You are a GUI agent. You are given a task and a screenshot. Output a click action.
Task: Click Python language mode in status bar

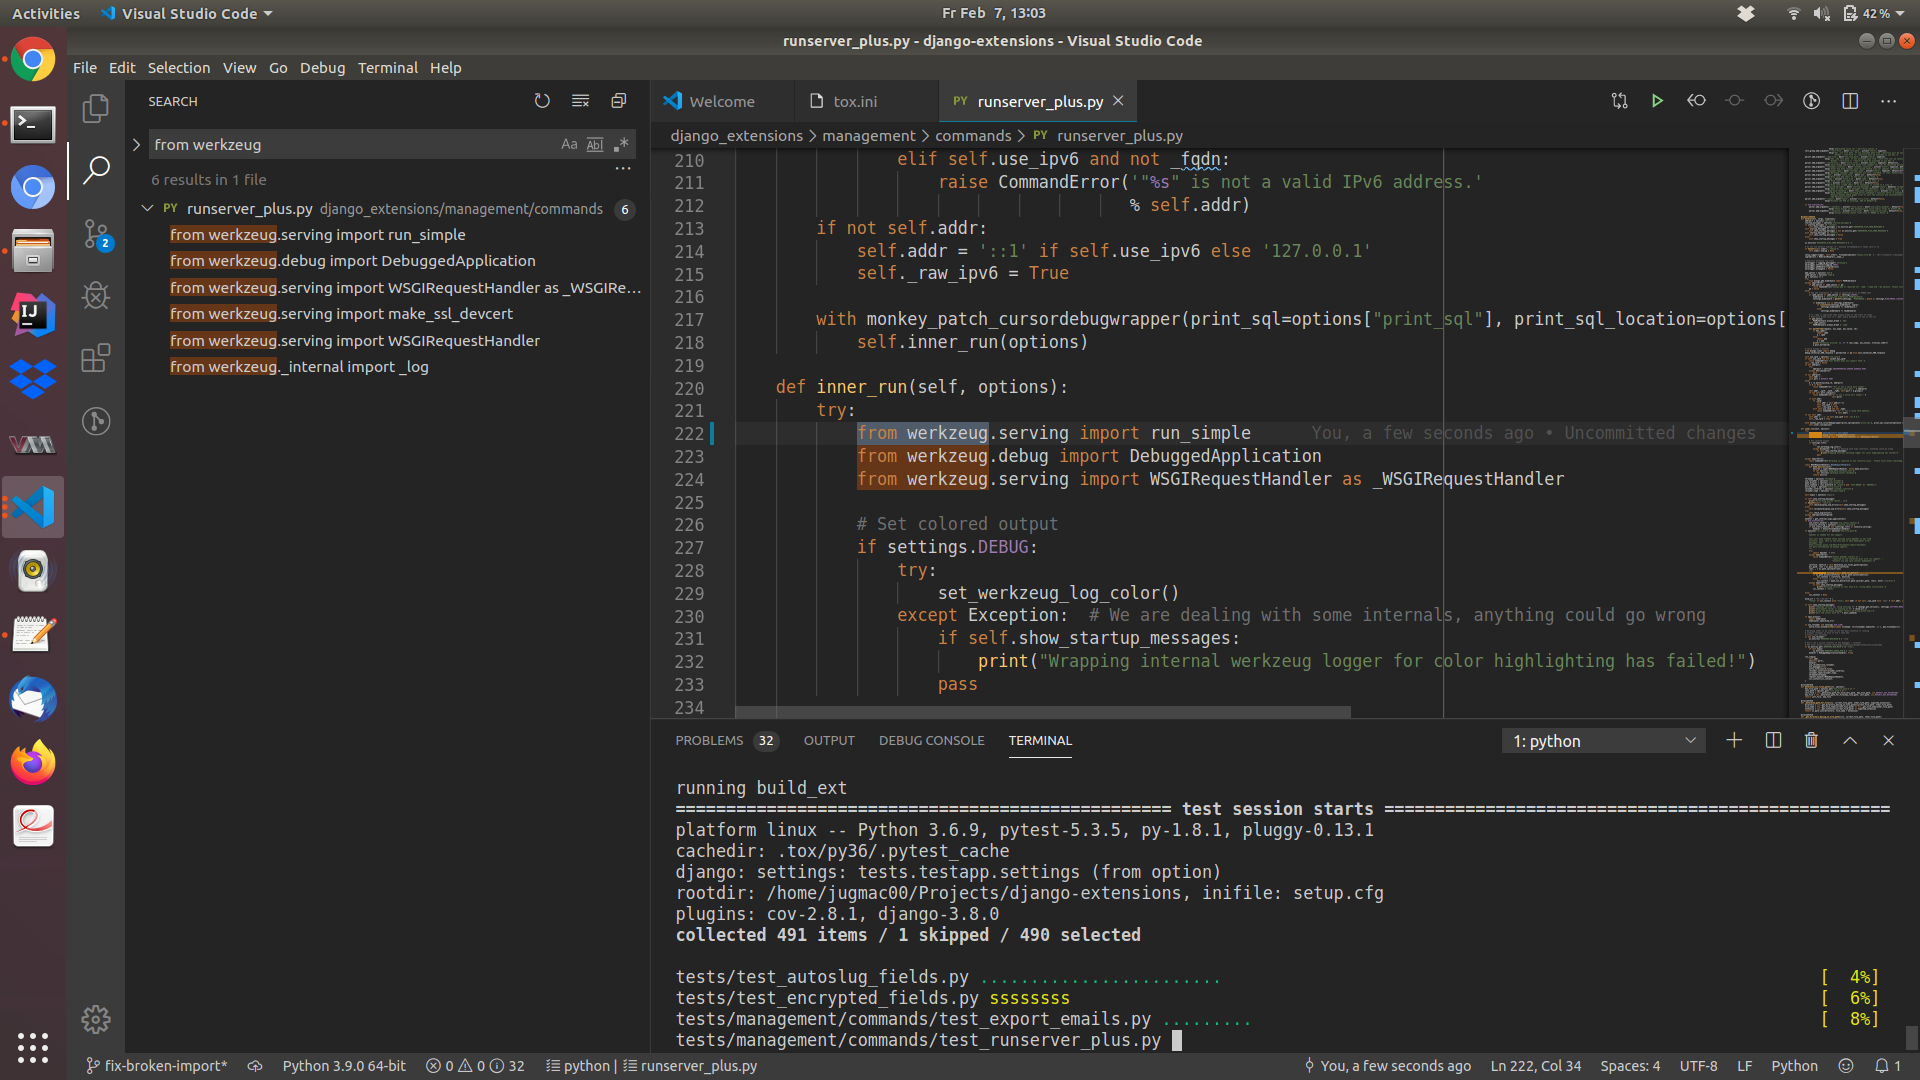click(1794, 1066)
